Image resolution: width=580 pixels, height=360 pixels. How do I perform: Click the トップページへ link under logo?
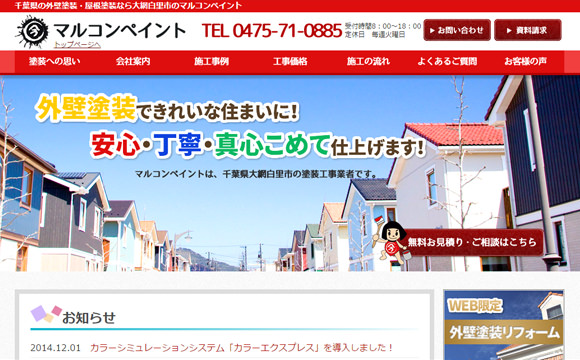click(77, 45)
